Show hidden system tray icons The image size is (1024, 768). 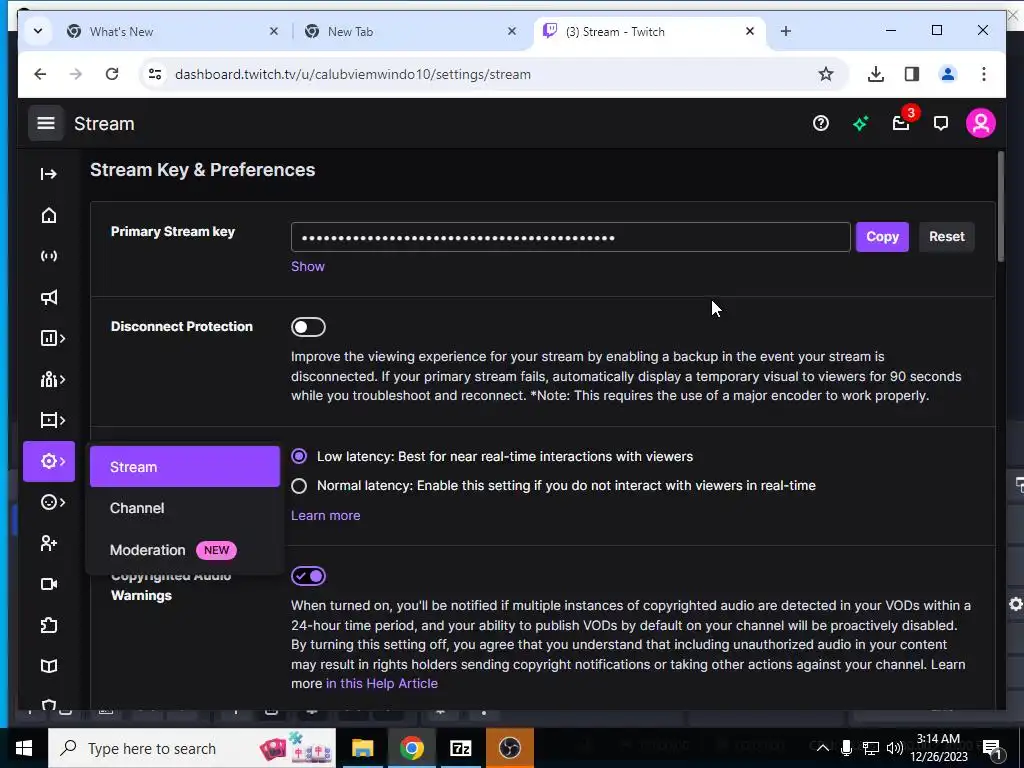(823, 748)
